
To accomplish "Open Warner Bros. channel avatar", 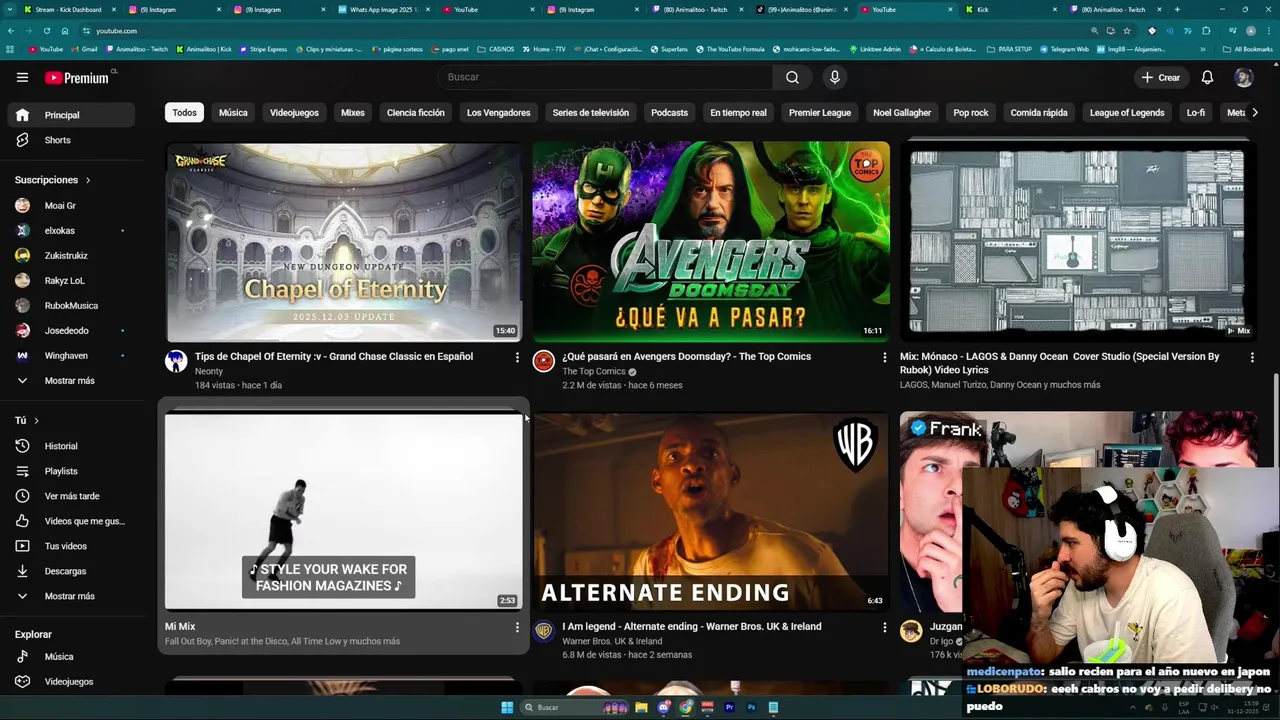I will point(543,631).
